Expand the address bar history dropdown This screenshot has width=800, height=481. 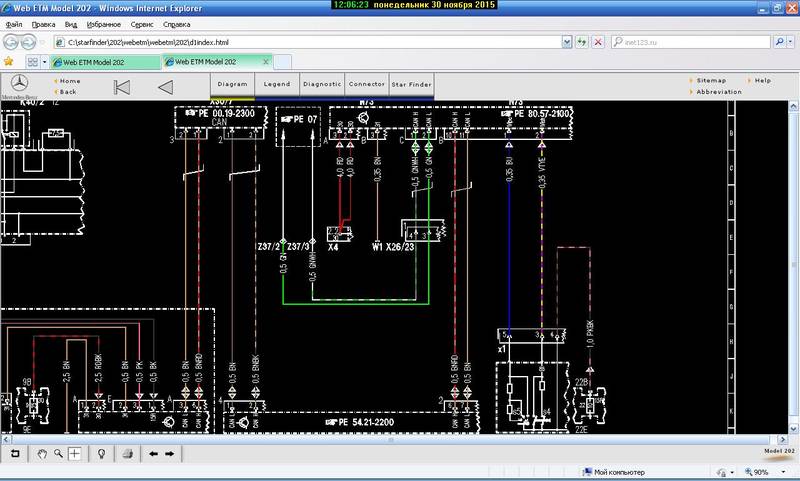(568, 43)
